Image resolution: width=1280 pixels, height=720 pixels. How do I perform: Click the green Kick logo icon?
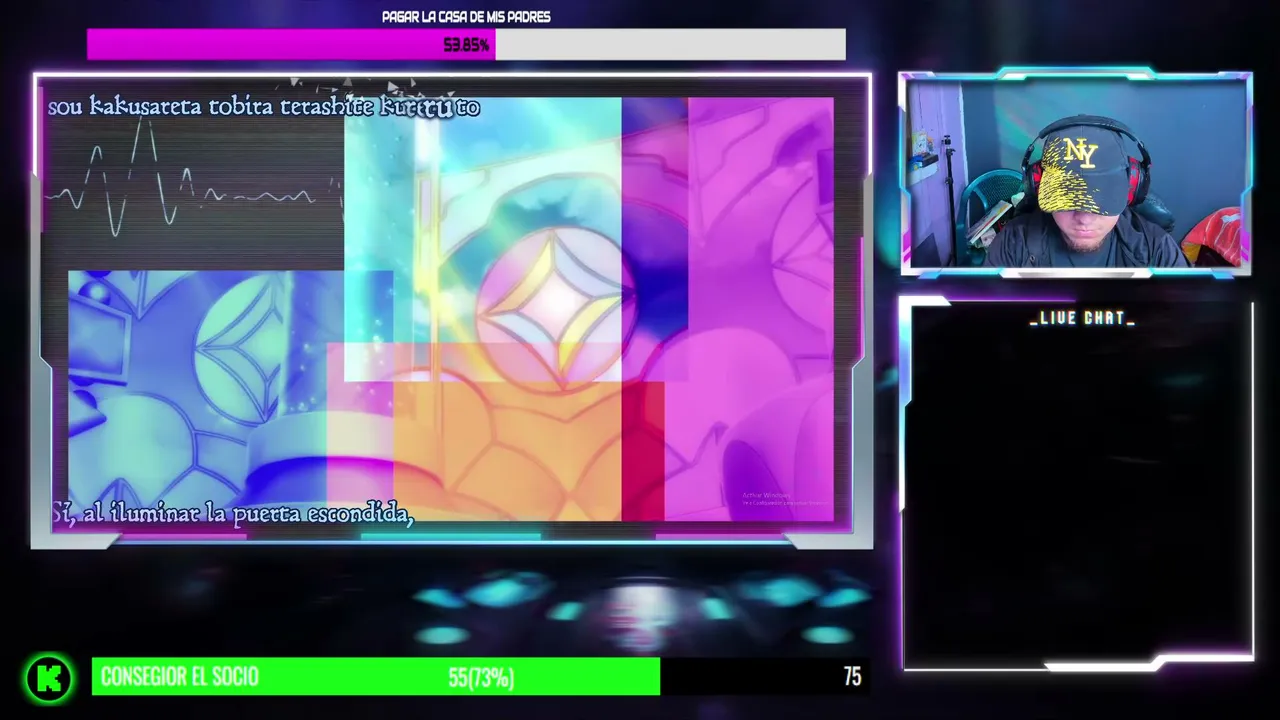click(49, 679)
